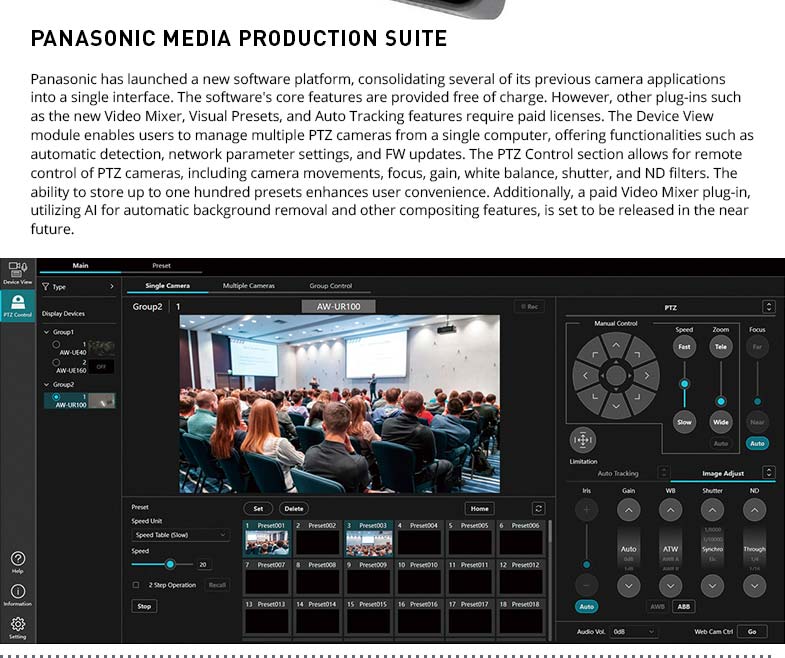The width and height of the screenshot is (785, 658).
Task: Open the Help icon in sidebar
Action: point(18,562)
